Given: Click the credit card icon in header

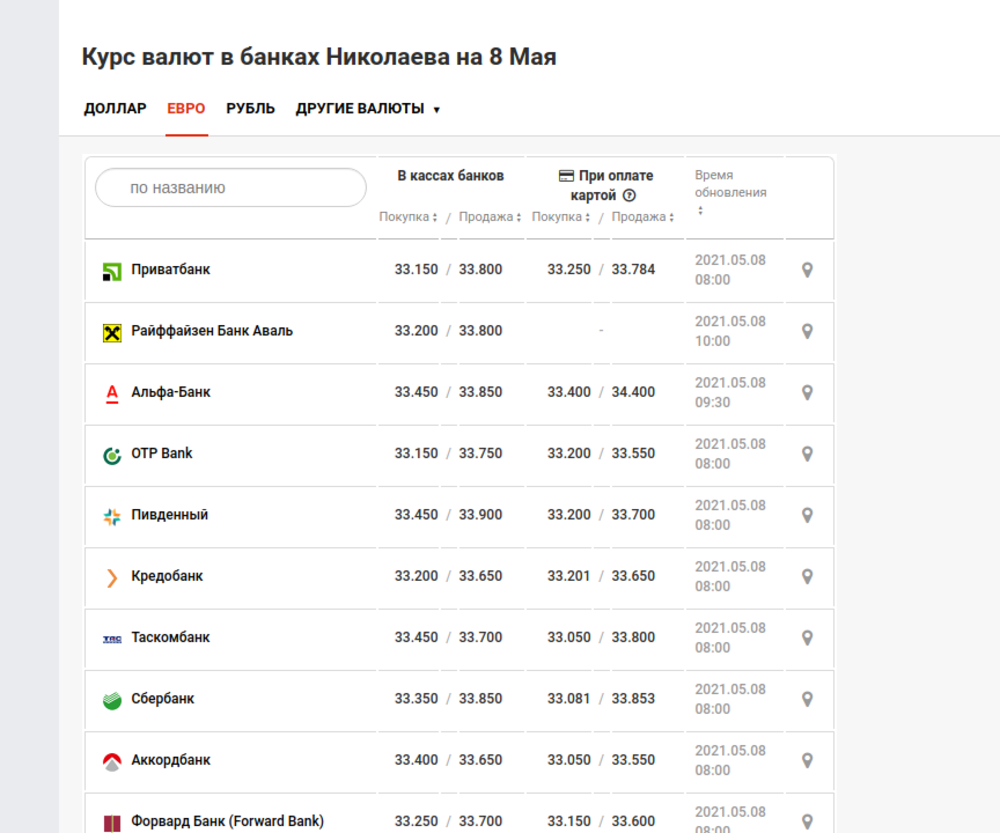Looking at the screenshot, I should click(x=566, y=175).
